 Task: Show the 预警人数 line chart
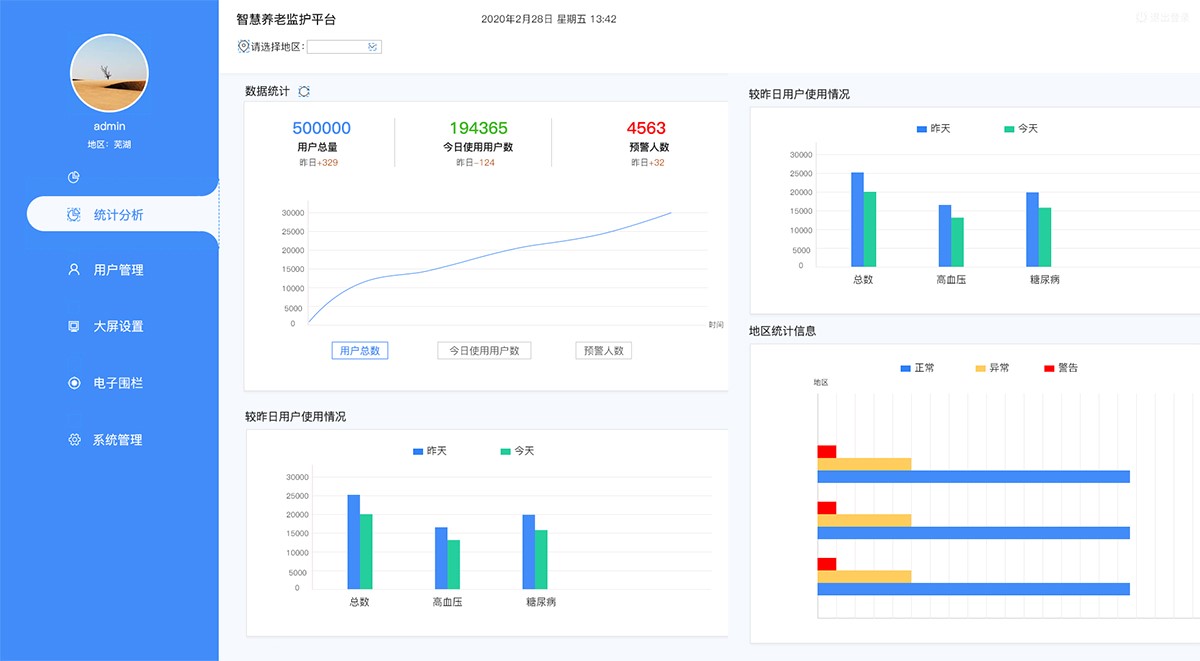point(604,351)
